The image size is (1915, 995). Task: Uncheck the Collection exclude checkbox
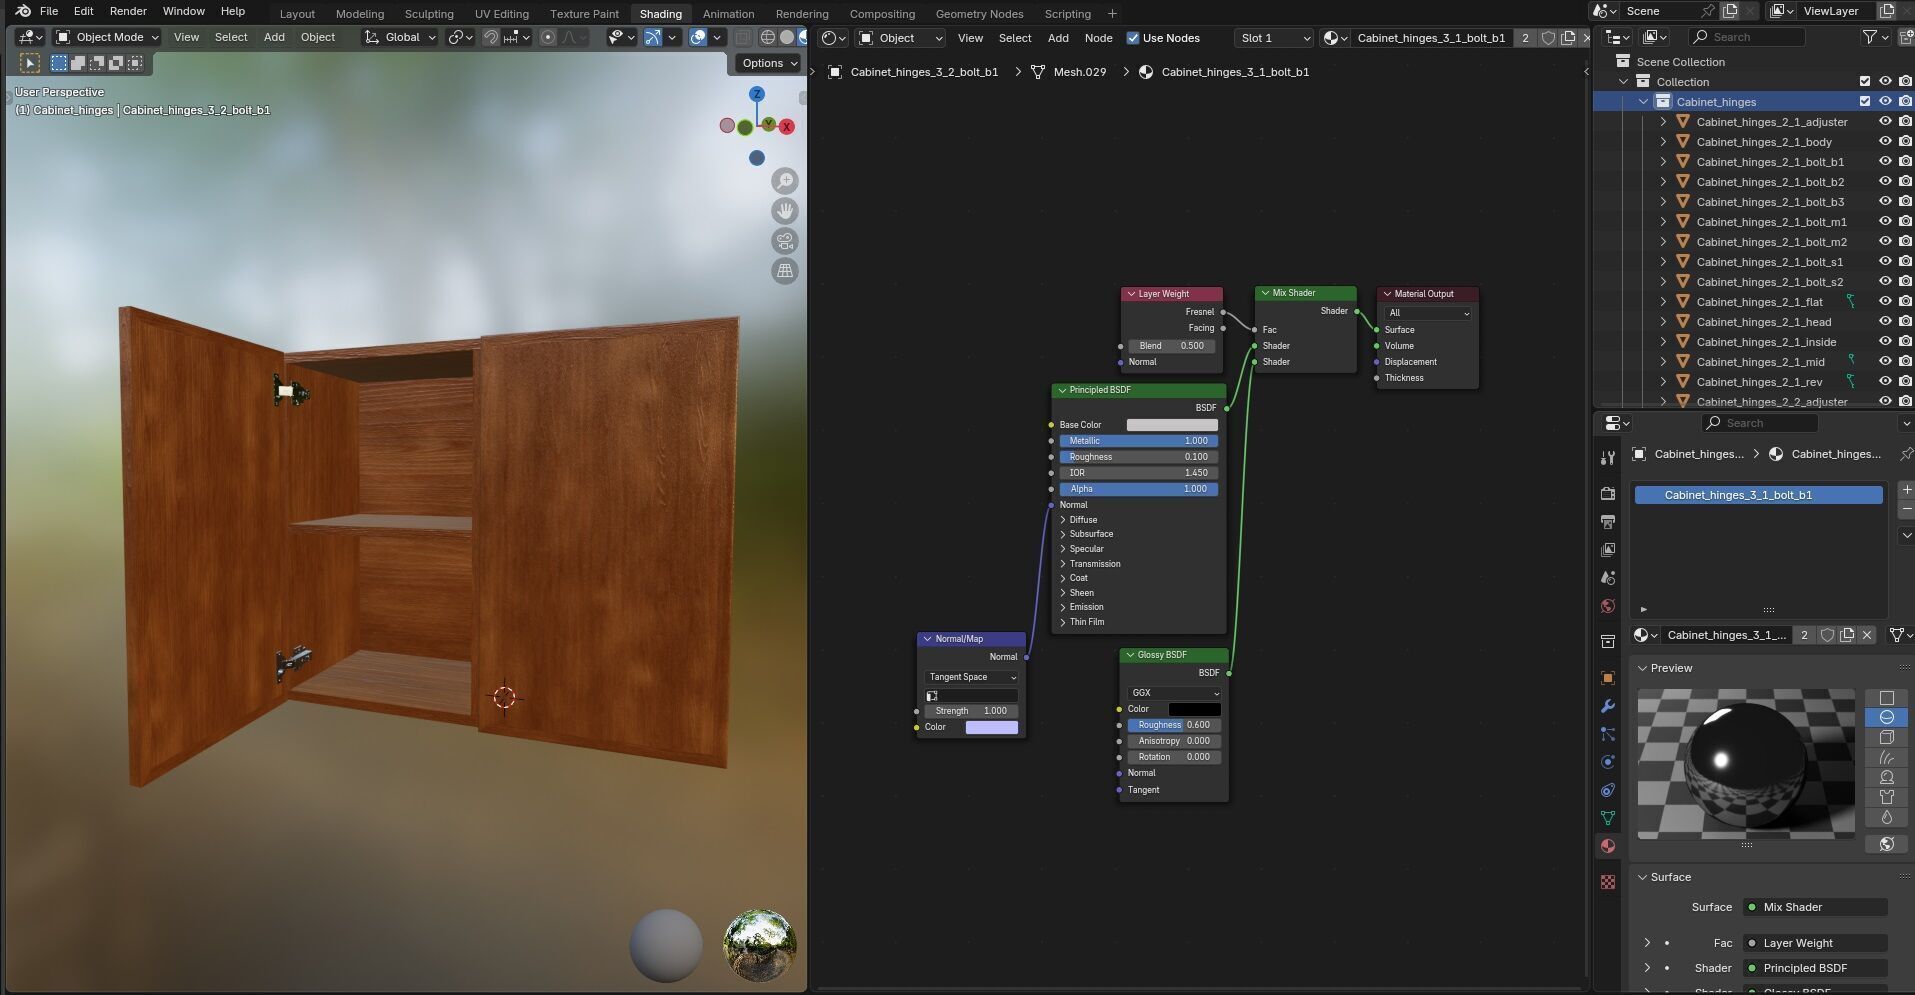[x=1864, y=81]
